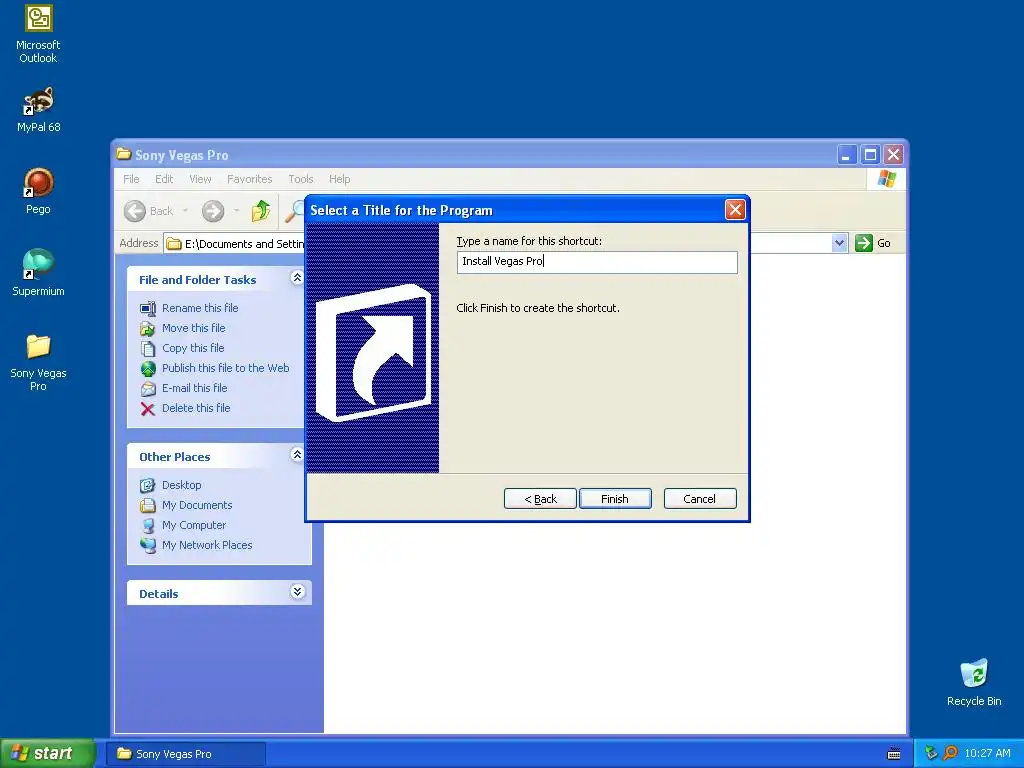Click inside the shortcut name field

click(597, 262)
